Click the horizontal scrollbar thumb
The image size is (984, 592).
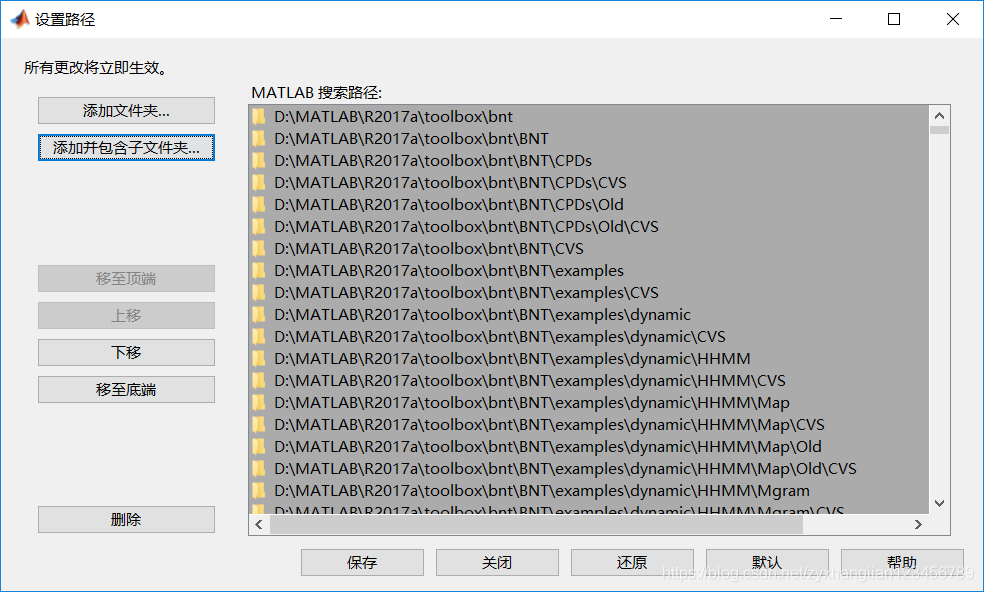pos(537,524)
